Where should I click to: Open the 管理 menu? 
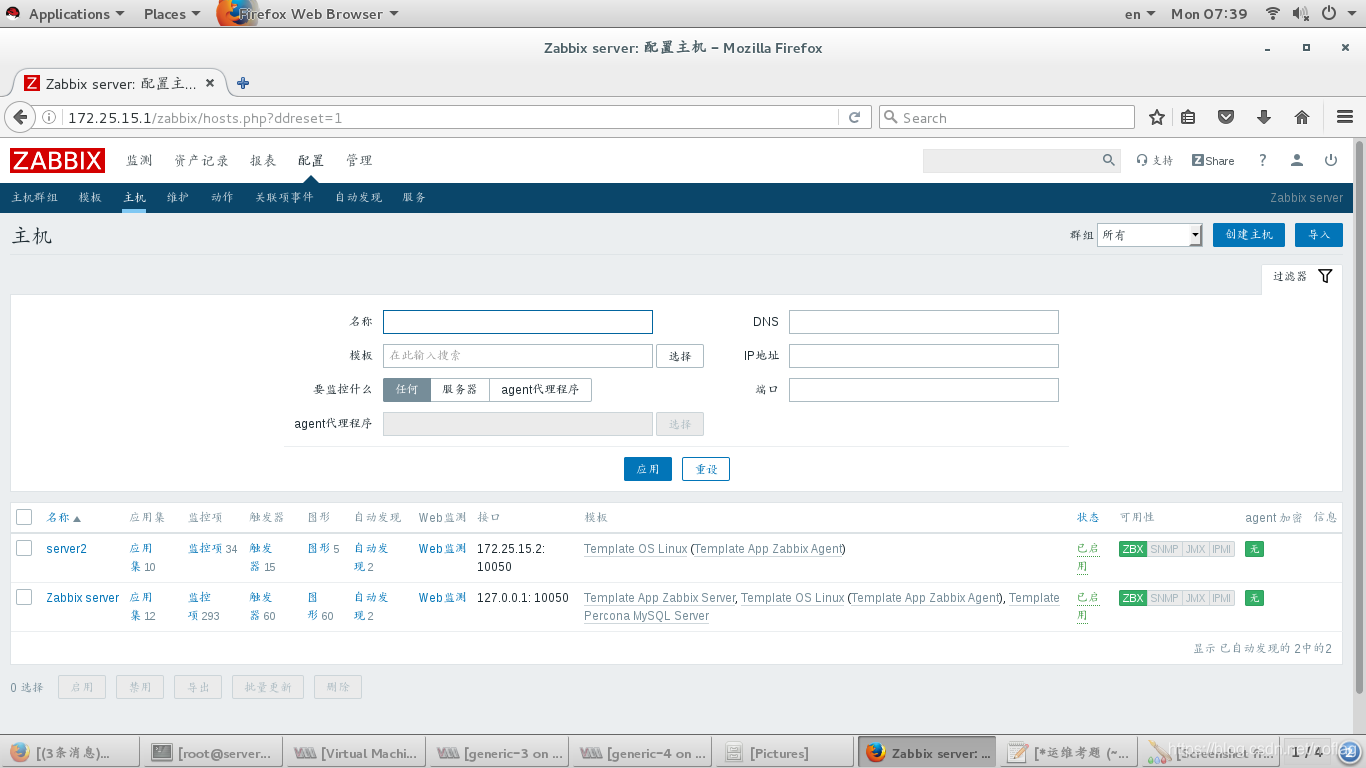(x=359, y=160)
